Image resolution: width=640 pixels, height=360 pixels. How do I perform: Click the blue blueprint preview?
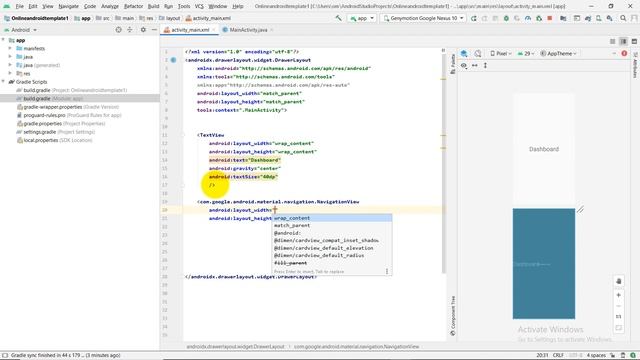click(544, 264)
